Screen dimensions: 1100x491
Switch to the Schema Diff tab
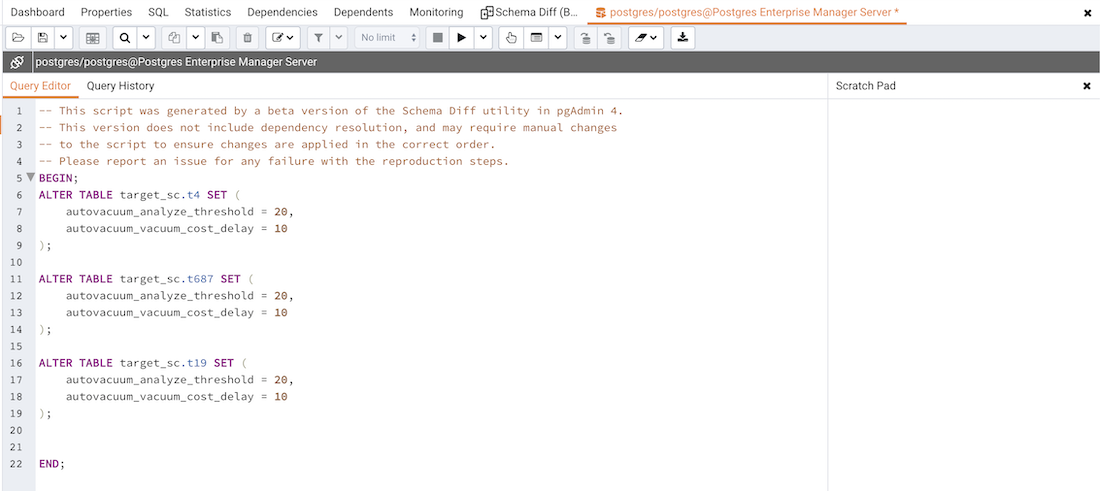[x=530, y=12]
